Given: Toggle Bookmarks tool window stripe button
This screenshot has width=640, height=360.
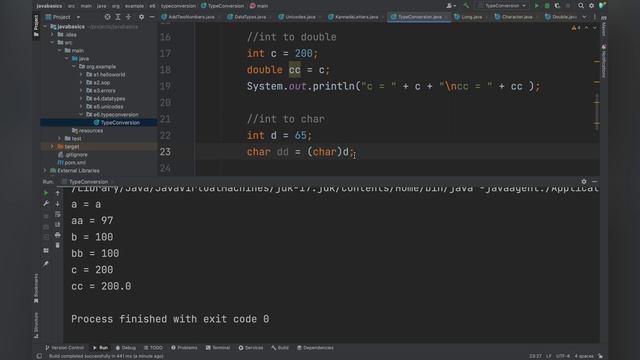Looking at the screenshot, I should (x=36, y=288).
